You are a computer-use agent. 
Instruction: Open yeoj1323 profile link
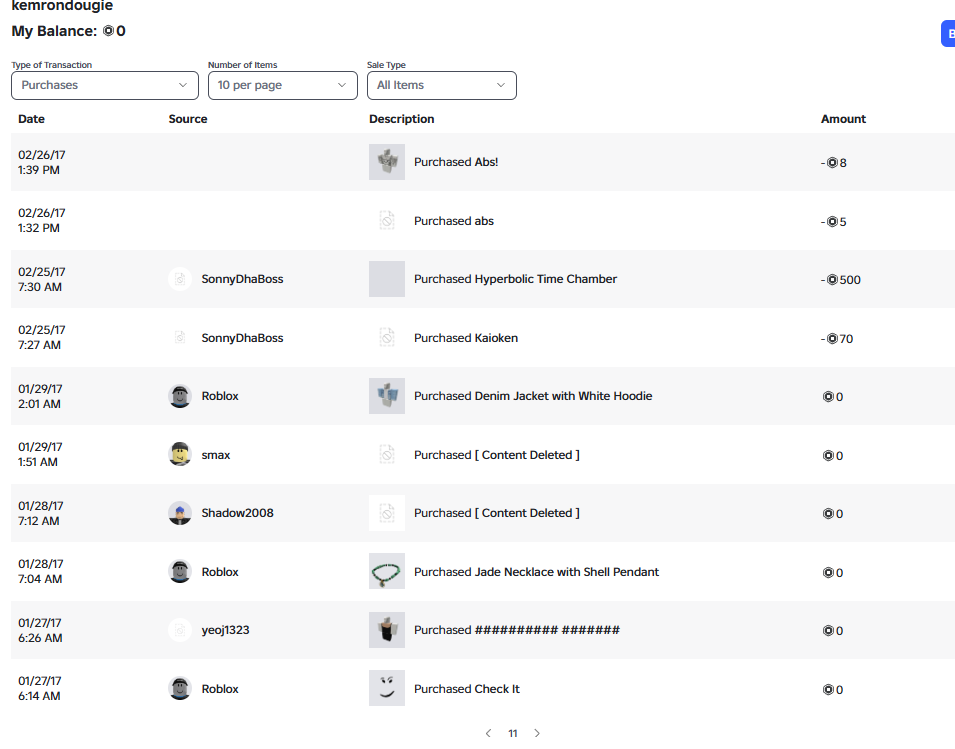point(225,630)
